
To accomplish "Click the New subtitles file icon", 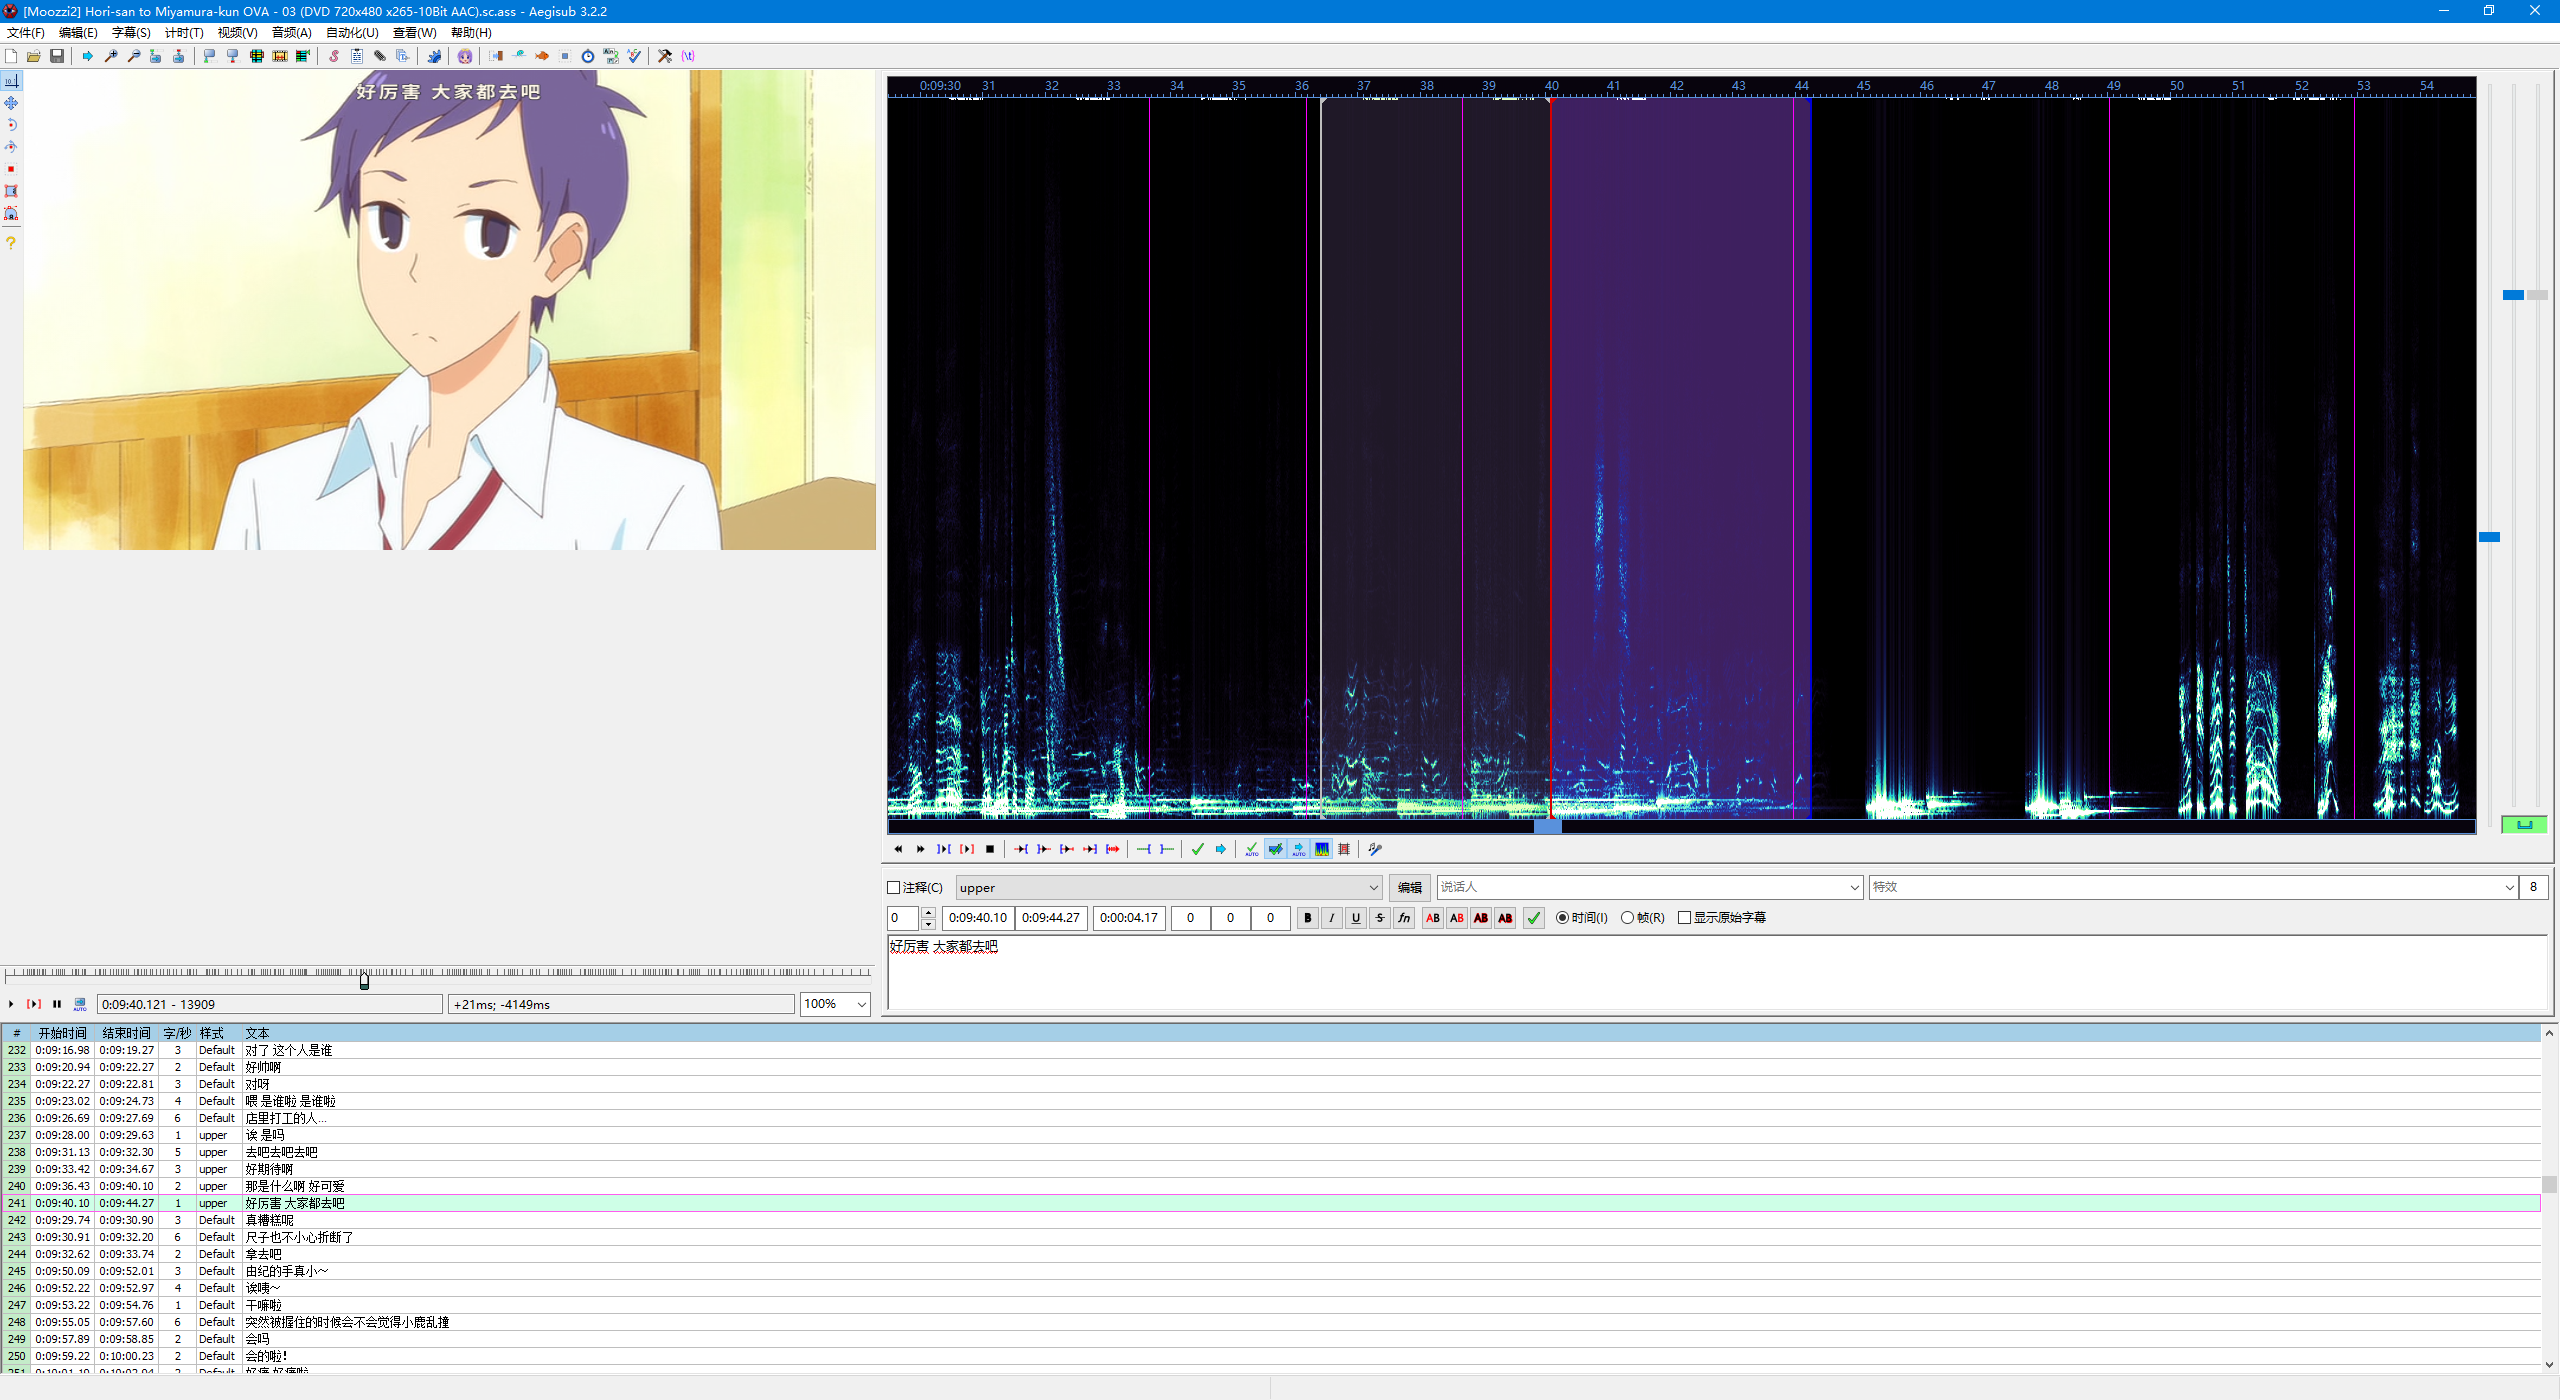I will click(11, 56).
